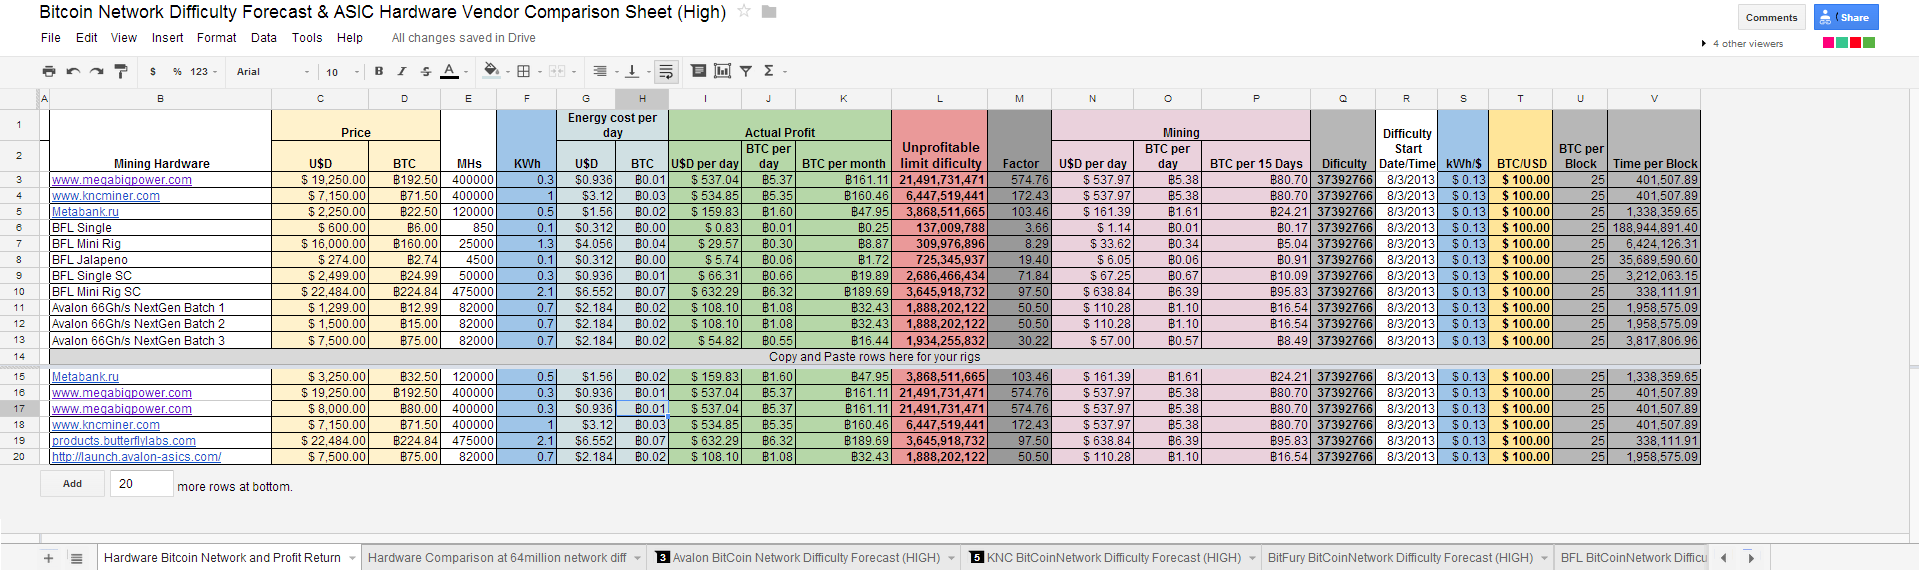Expand the 4 other viewers list
Viewport: 1920px width, 570px height.
click(x=1742, y=44)
